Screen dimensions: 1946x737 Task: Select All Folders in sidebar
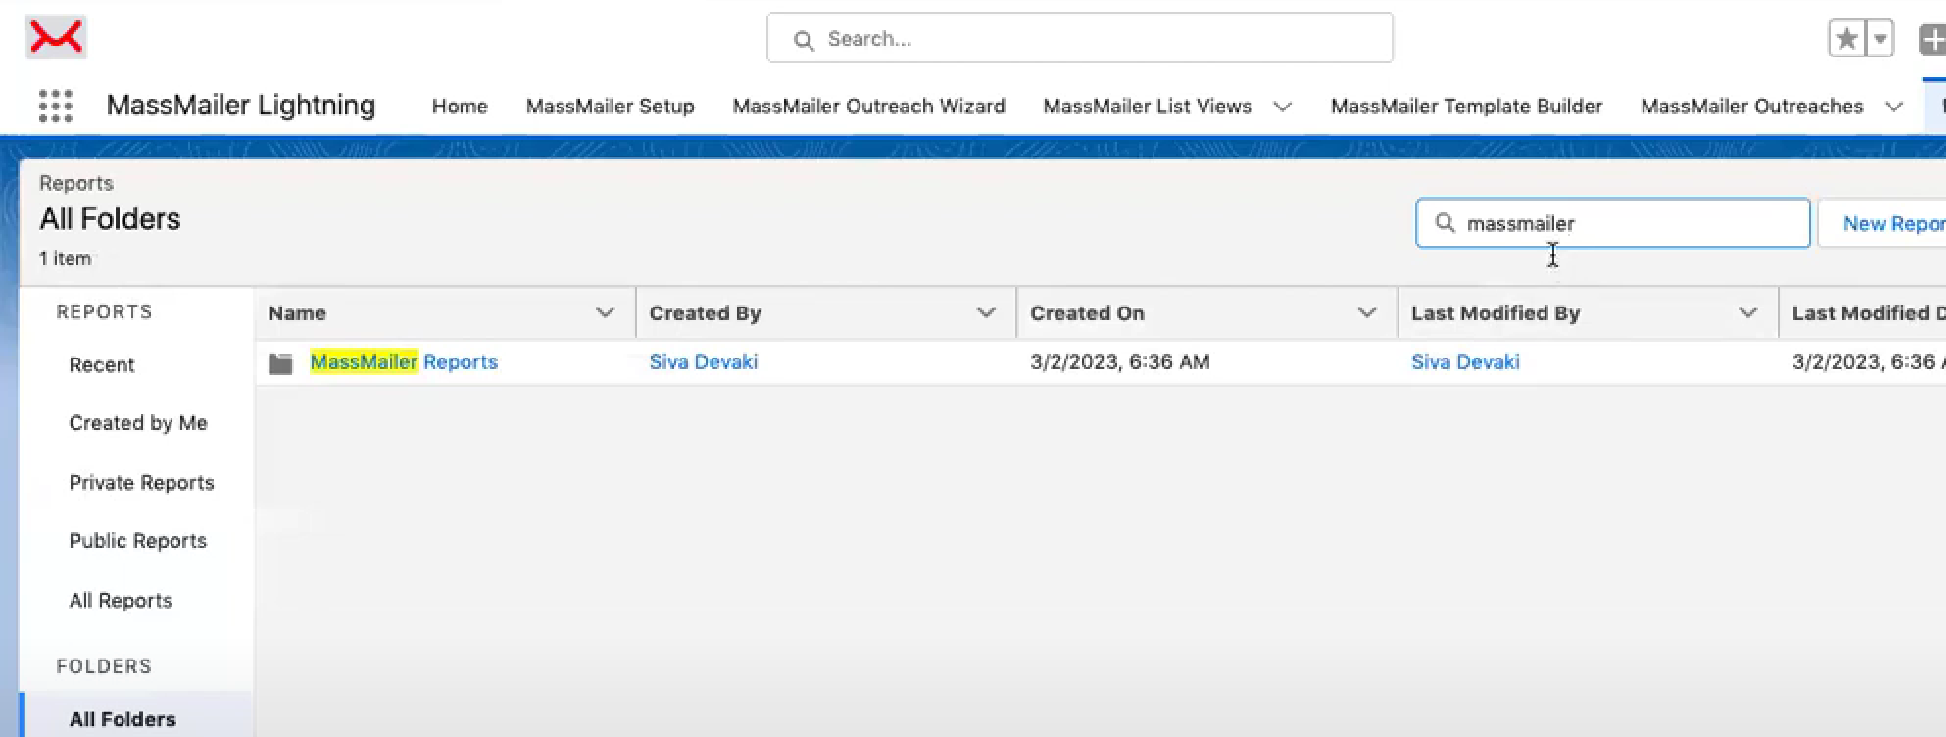point(122,719)
